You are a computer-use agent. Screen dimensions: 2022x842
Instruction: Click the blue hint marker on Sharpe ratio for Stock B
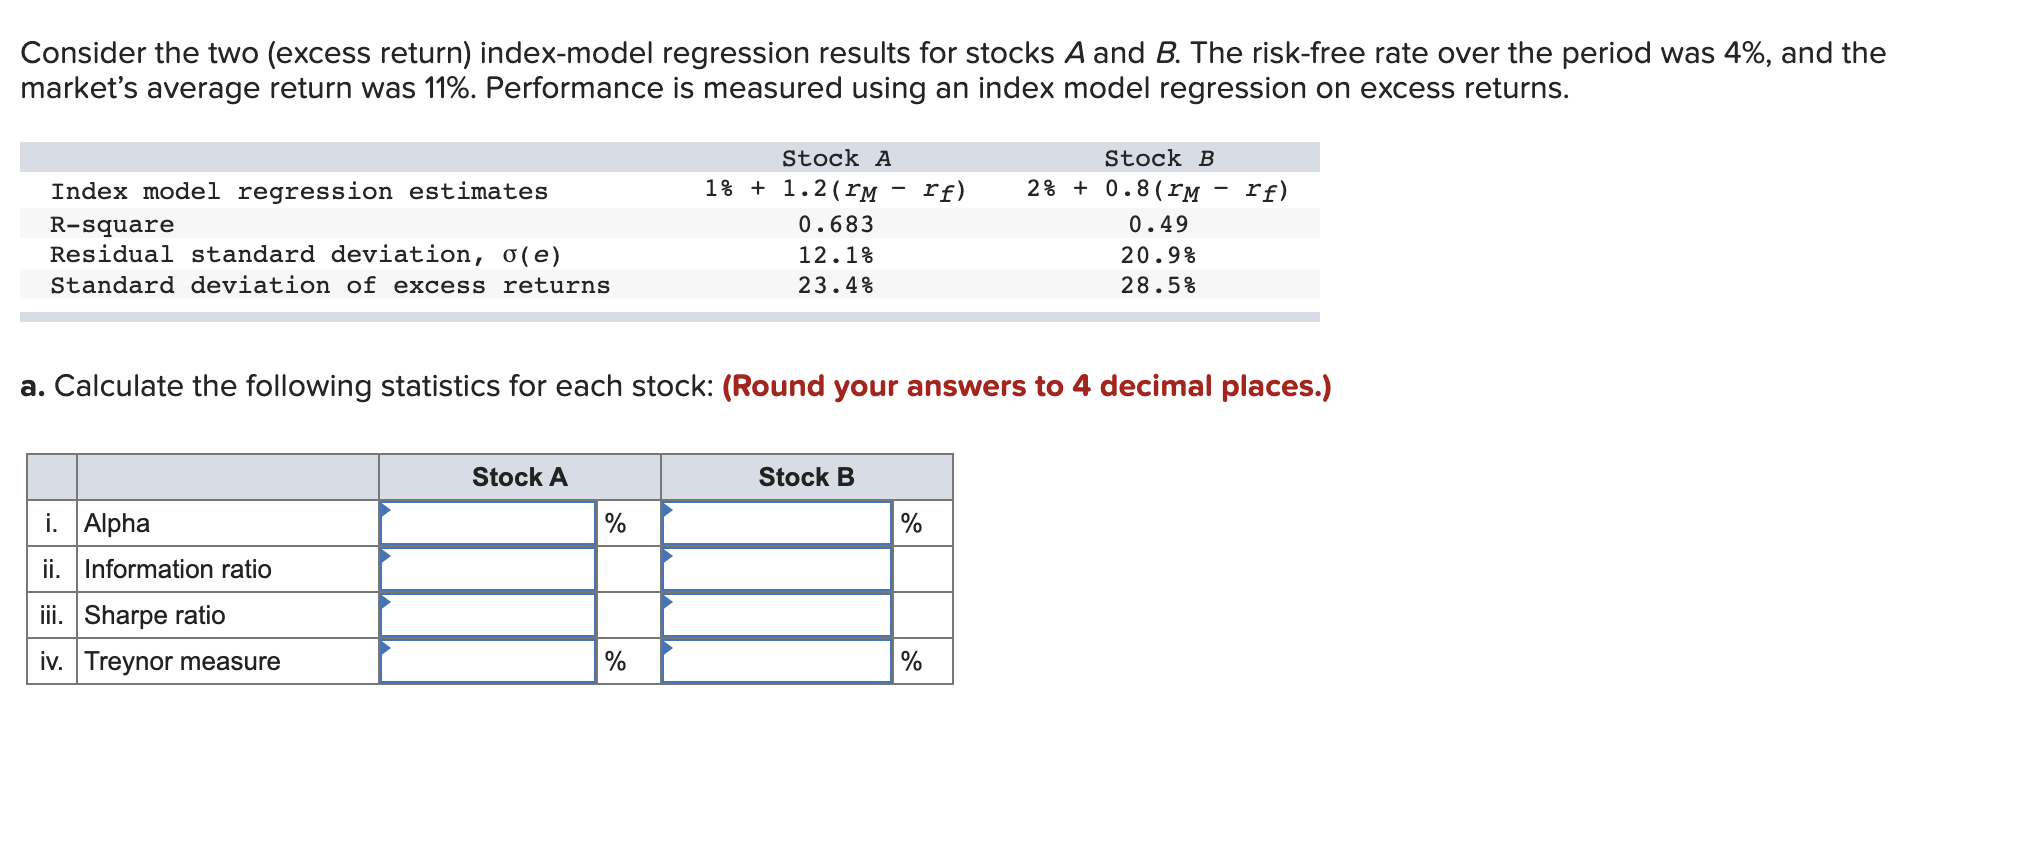pos(667,603)
